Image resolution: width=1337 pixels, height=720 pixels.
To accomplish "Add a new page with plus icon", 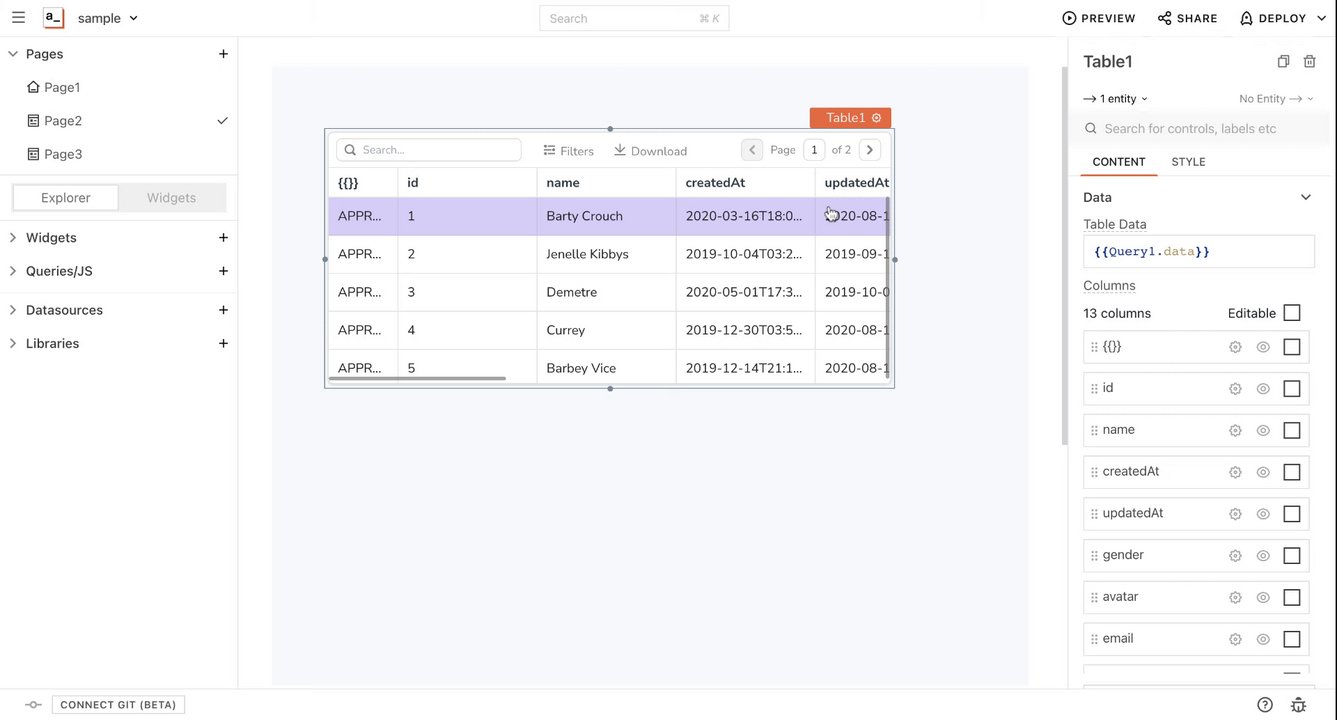I will [223, 54].
